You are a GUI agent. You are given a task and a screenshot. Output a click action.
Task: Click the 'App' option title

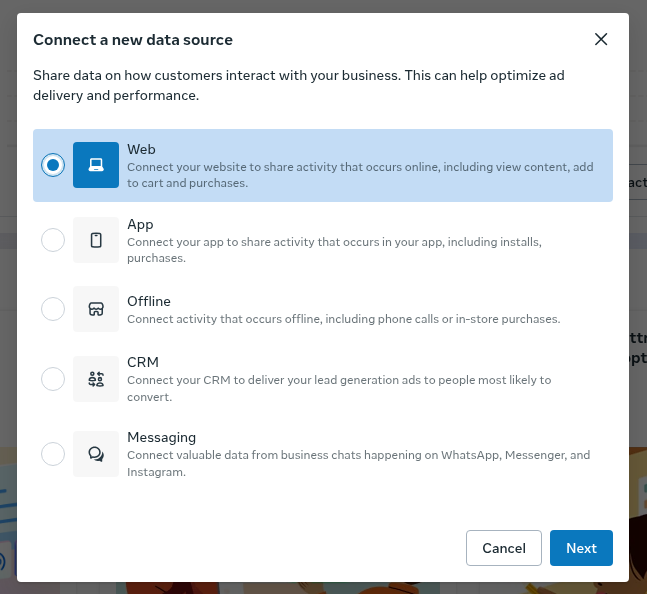(140, 225)
